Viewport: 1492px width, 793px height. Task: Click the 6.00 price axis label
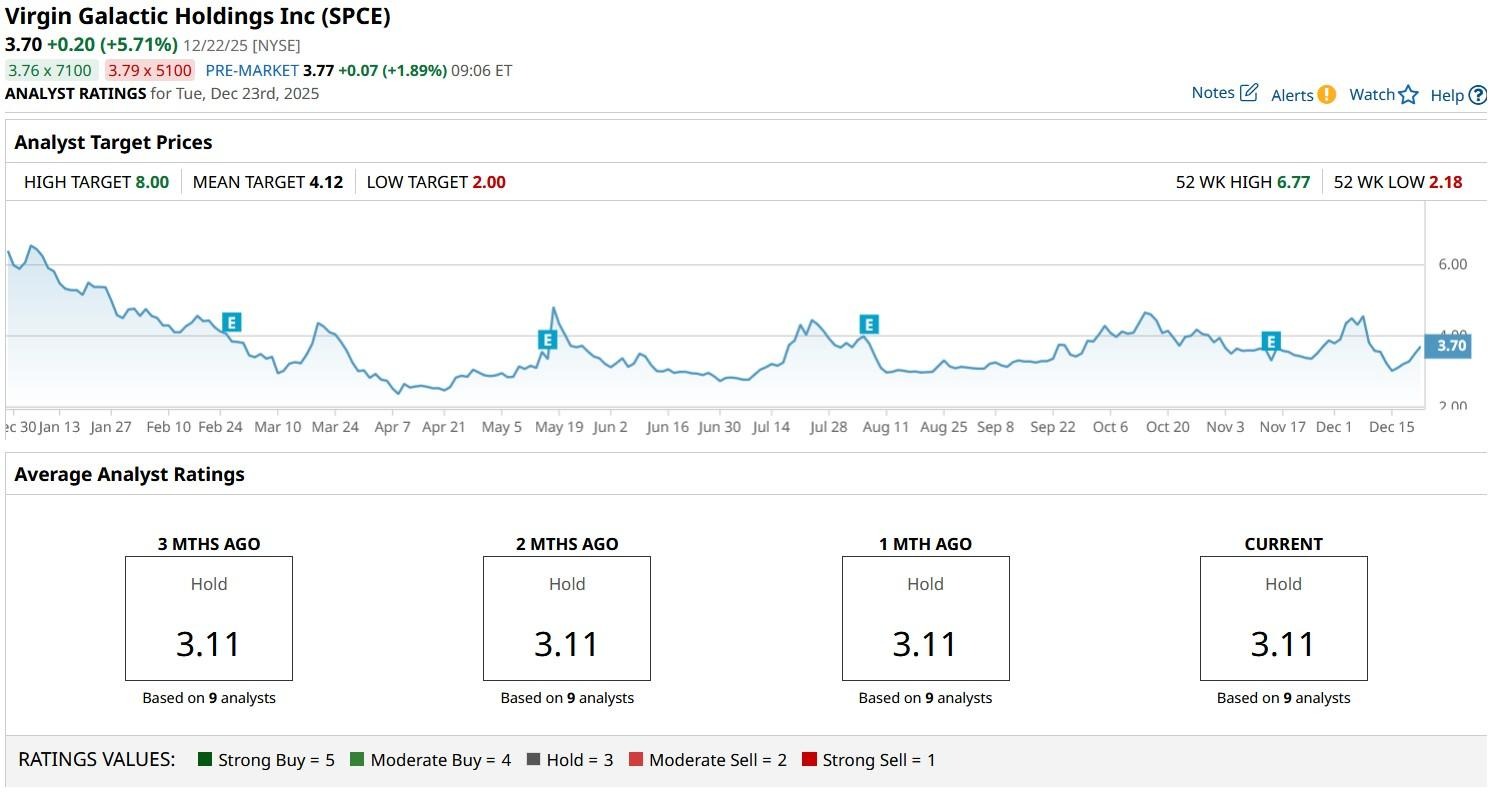(1452, 264)
